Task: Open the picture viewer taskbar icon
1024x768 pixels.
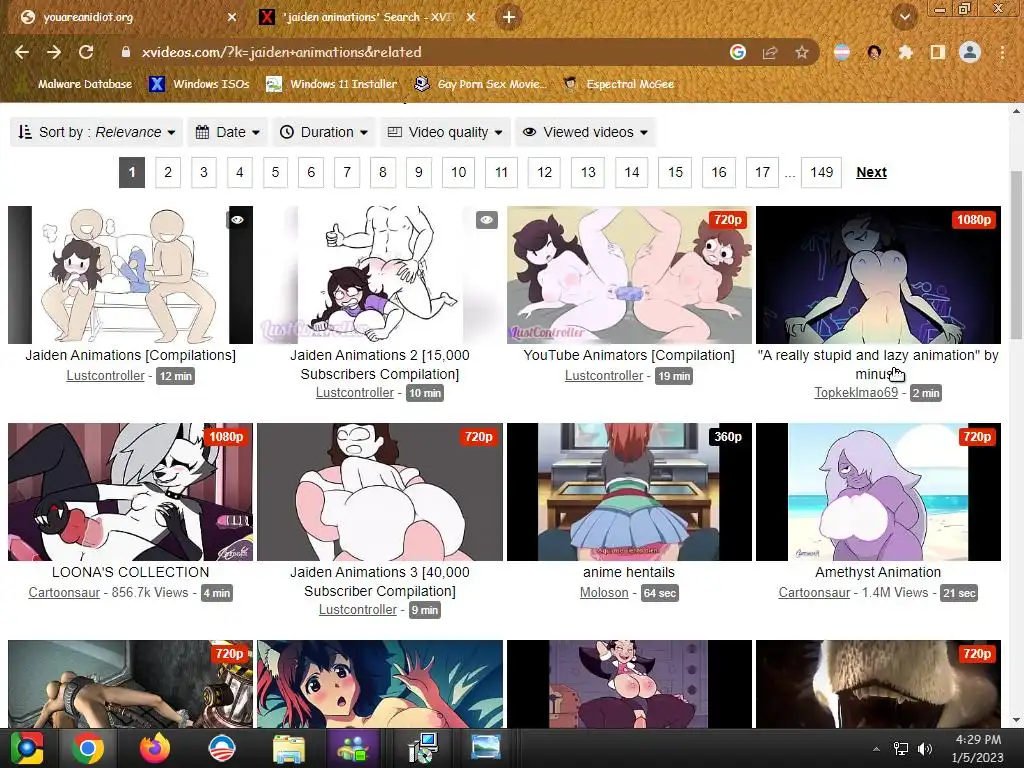Action: pos(486,748)
